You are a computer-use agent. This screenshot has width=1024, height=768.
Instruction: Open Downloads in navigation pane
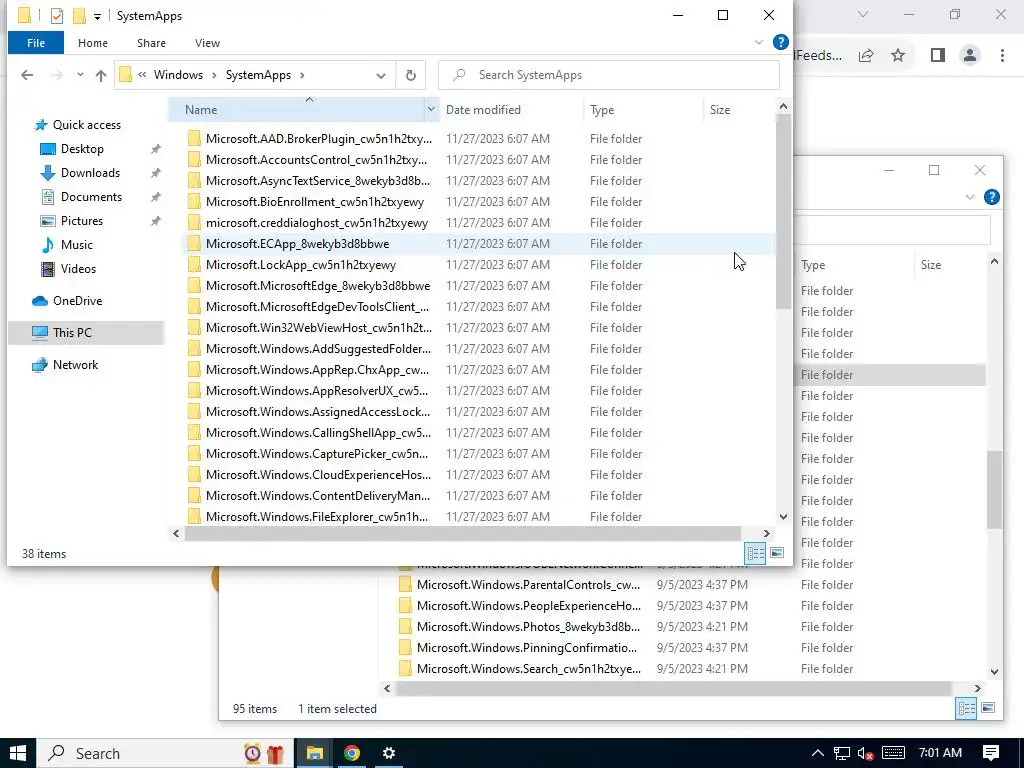[90, 173]
